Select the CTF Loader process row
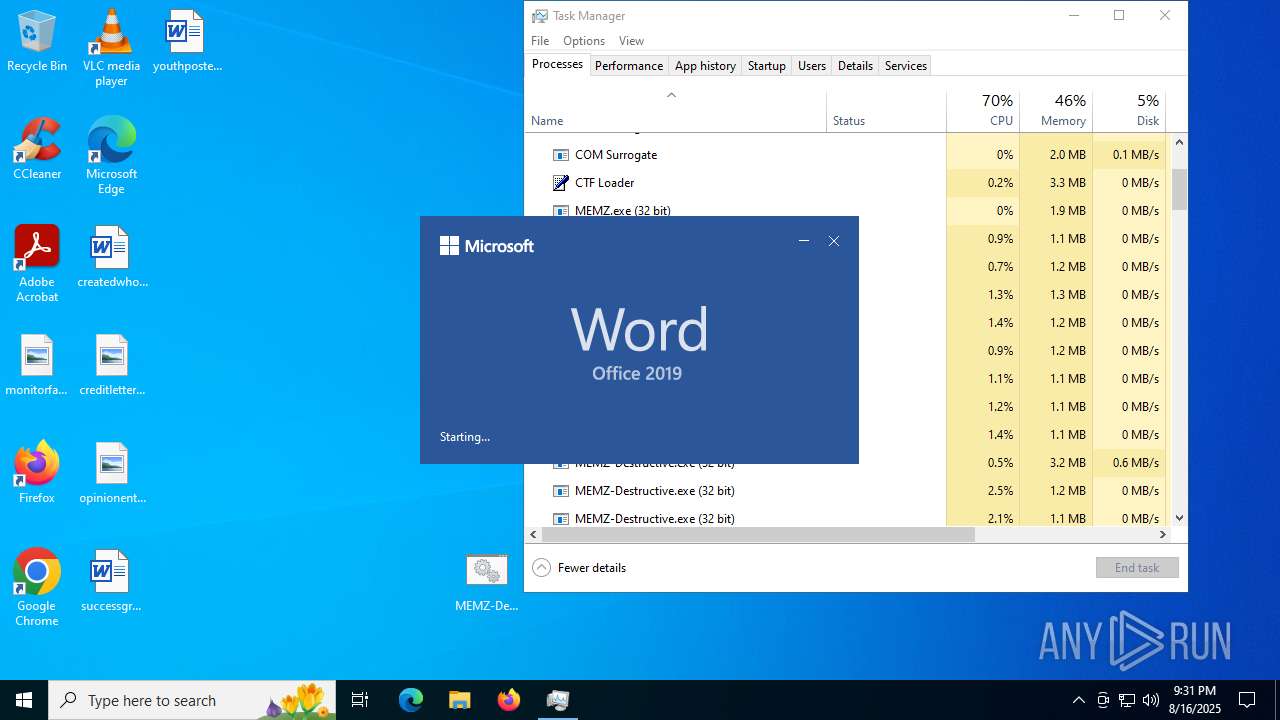The height and width of the screenshot is (720, 1280). pyautogui.click(x=847, y=183)
